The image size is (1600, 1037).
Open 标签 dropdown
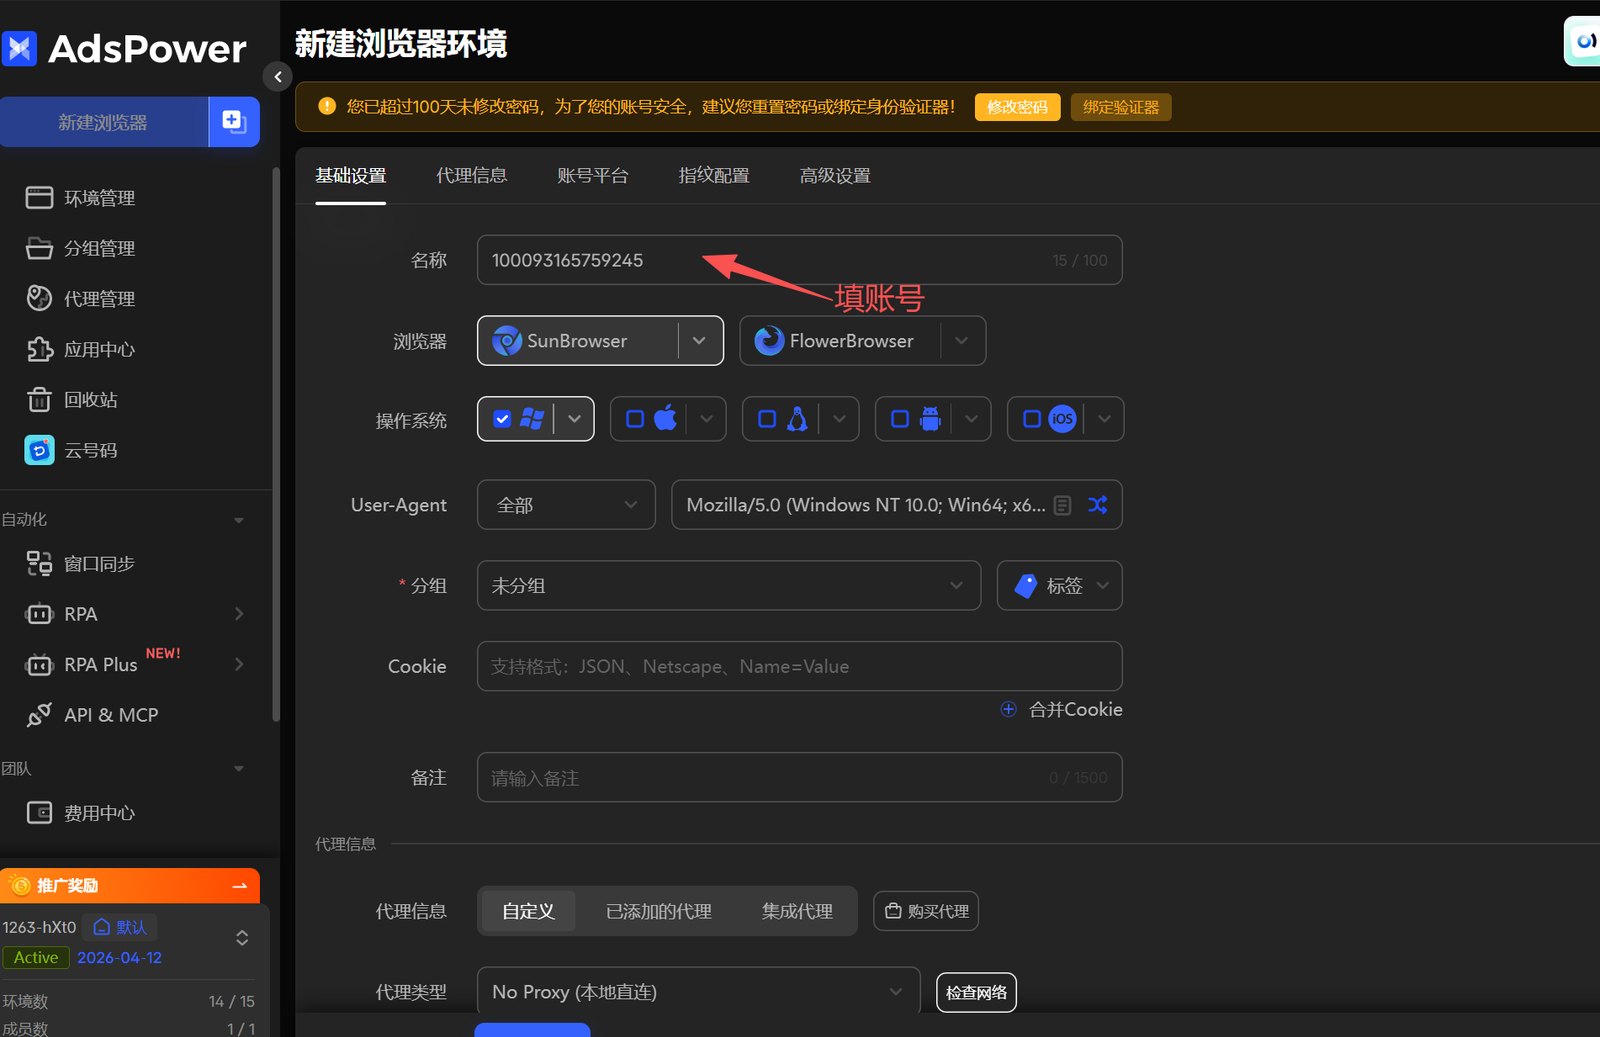click(x=1059, y=586)
